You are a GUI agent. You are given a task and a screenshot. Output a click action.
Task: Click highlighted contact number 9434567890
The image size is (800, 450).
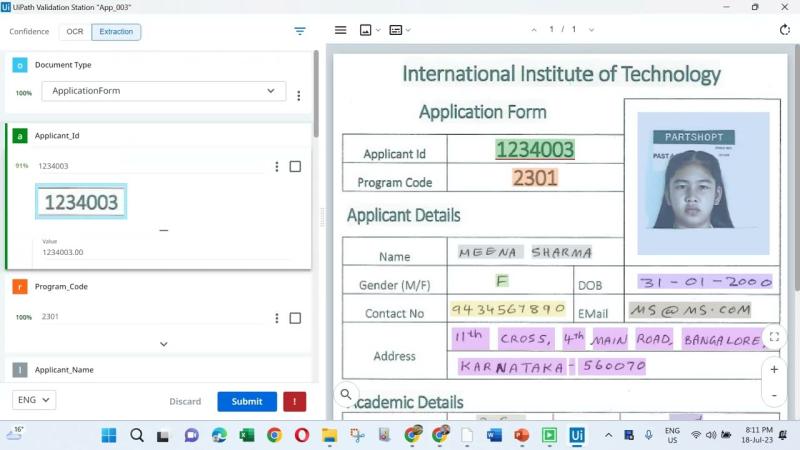click(508, 309)
